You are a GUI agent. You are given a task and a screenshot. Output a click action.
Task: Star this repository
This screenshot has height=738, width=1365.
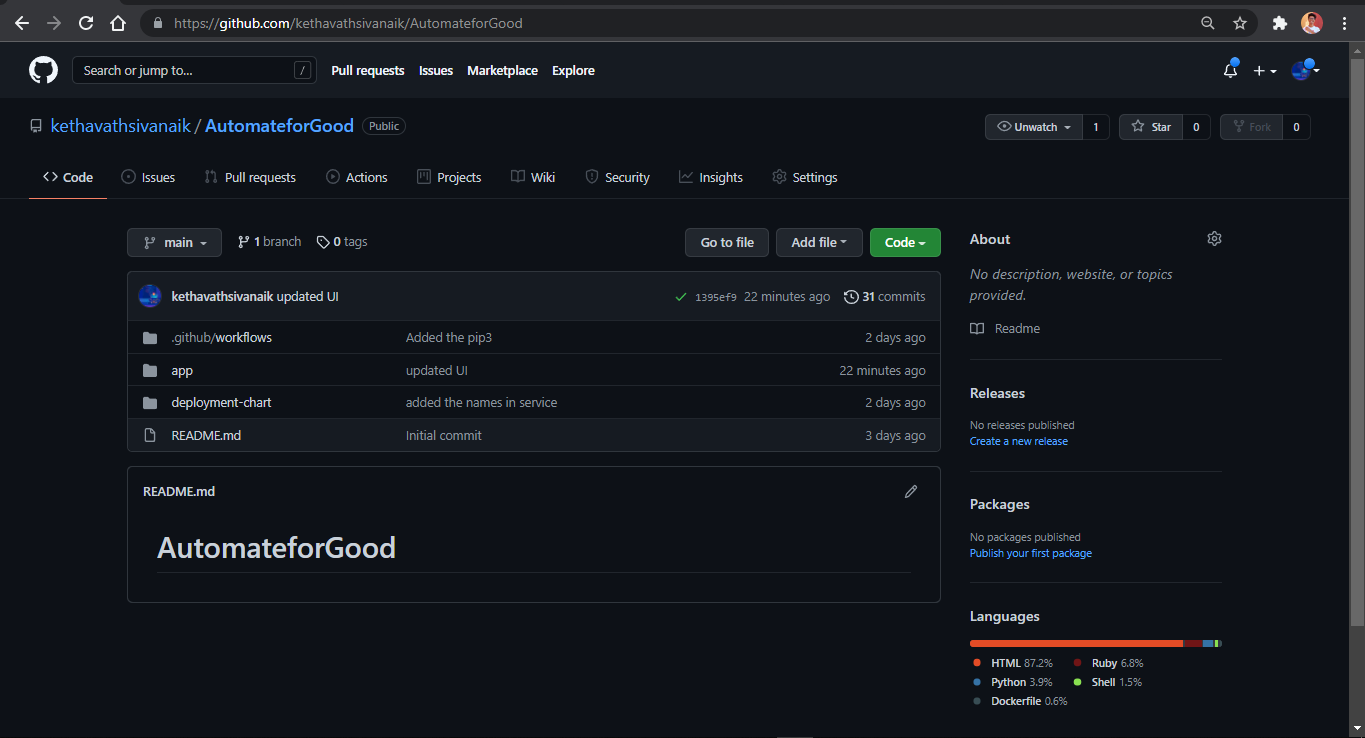(x=1151, y=127)
